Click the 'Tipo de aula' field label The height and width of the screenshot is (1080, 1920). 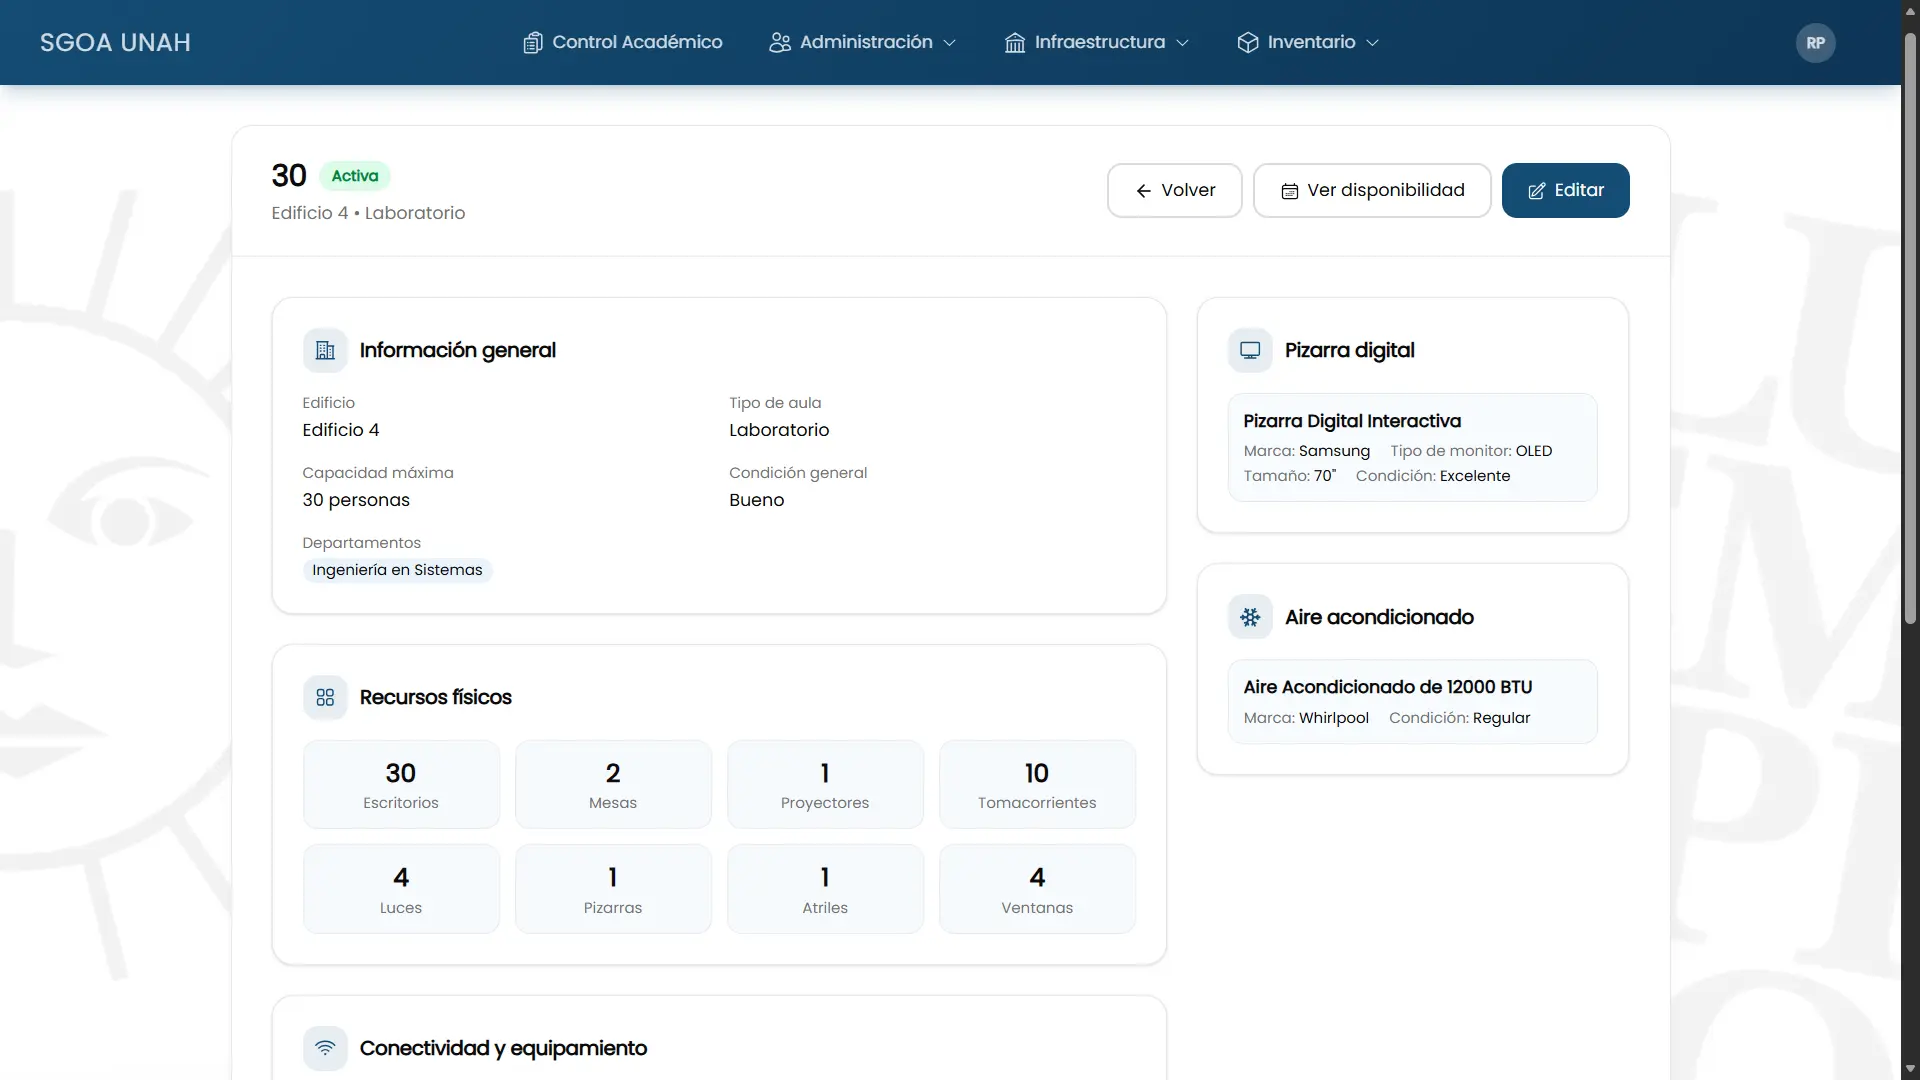(775, 403)
